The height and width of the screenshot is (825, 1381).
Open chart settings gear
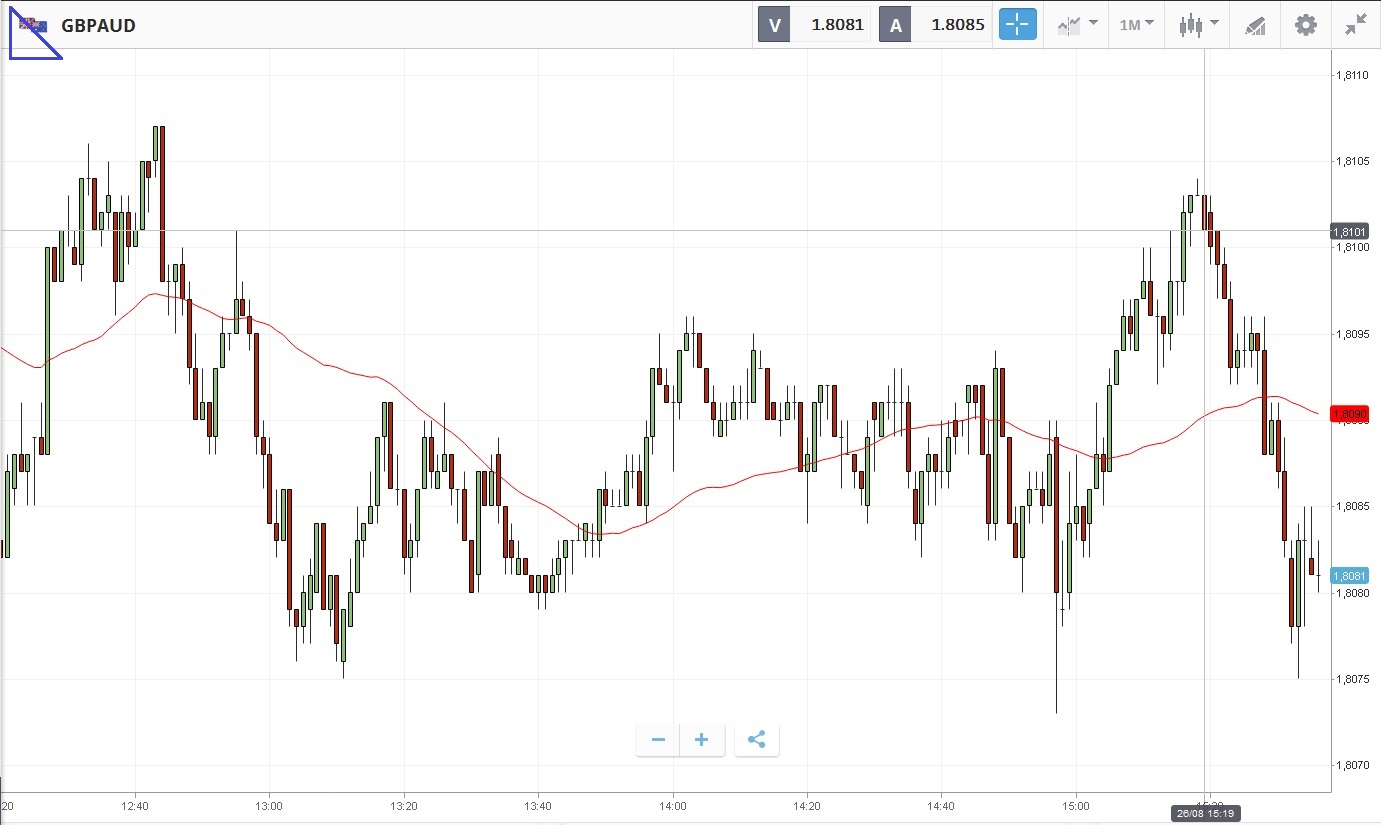pyautogui.click(x=1306, y=25)
